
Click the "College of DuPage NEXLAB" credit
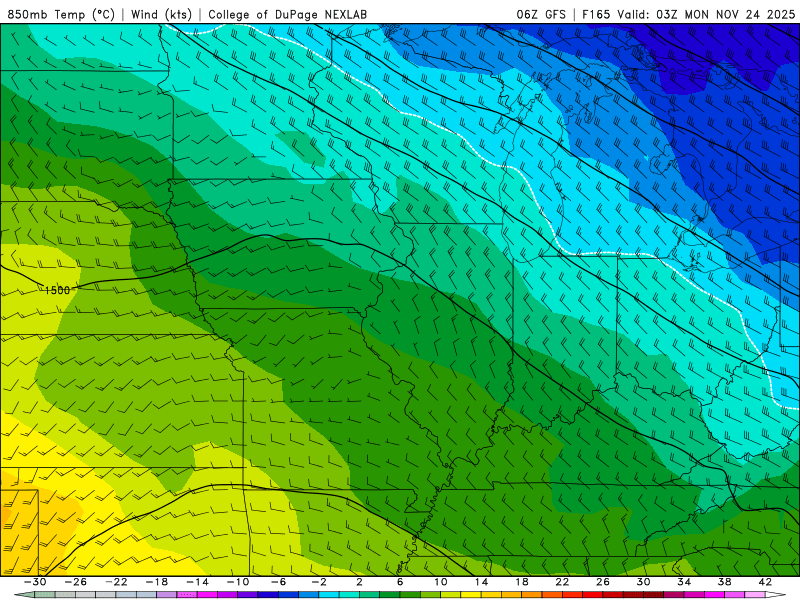coord(287,14)
